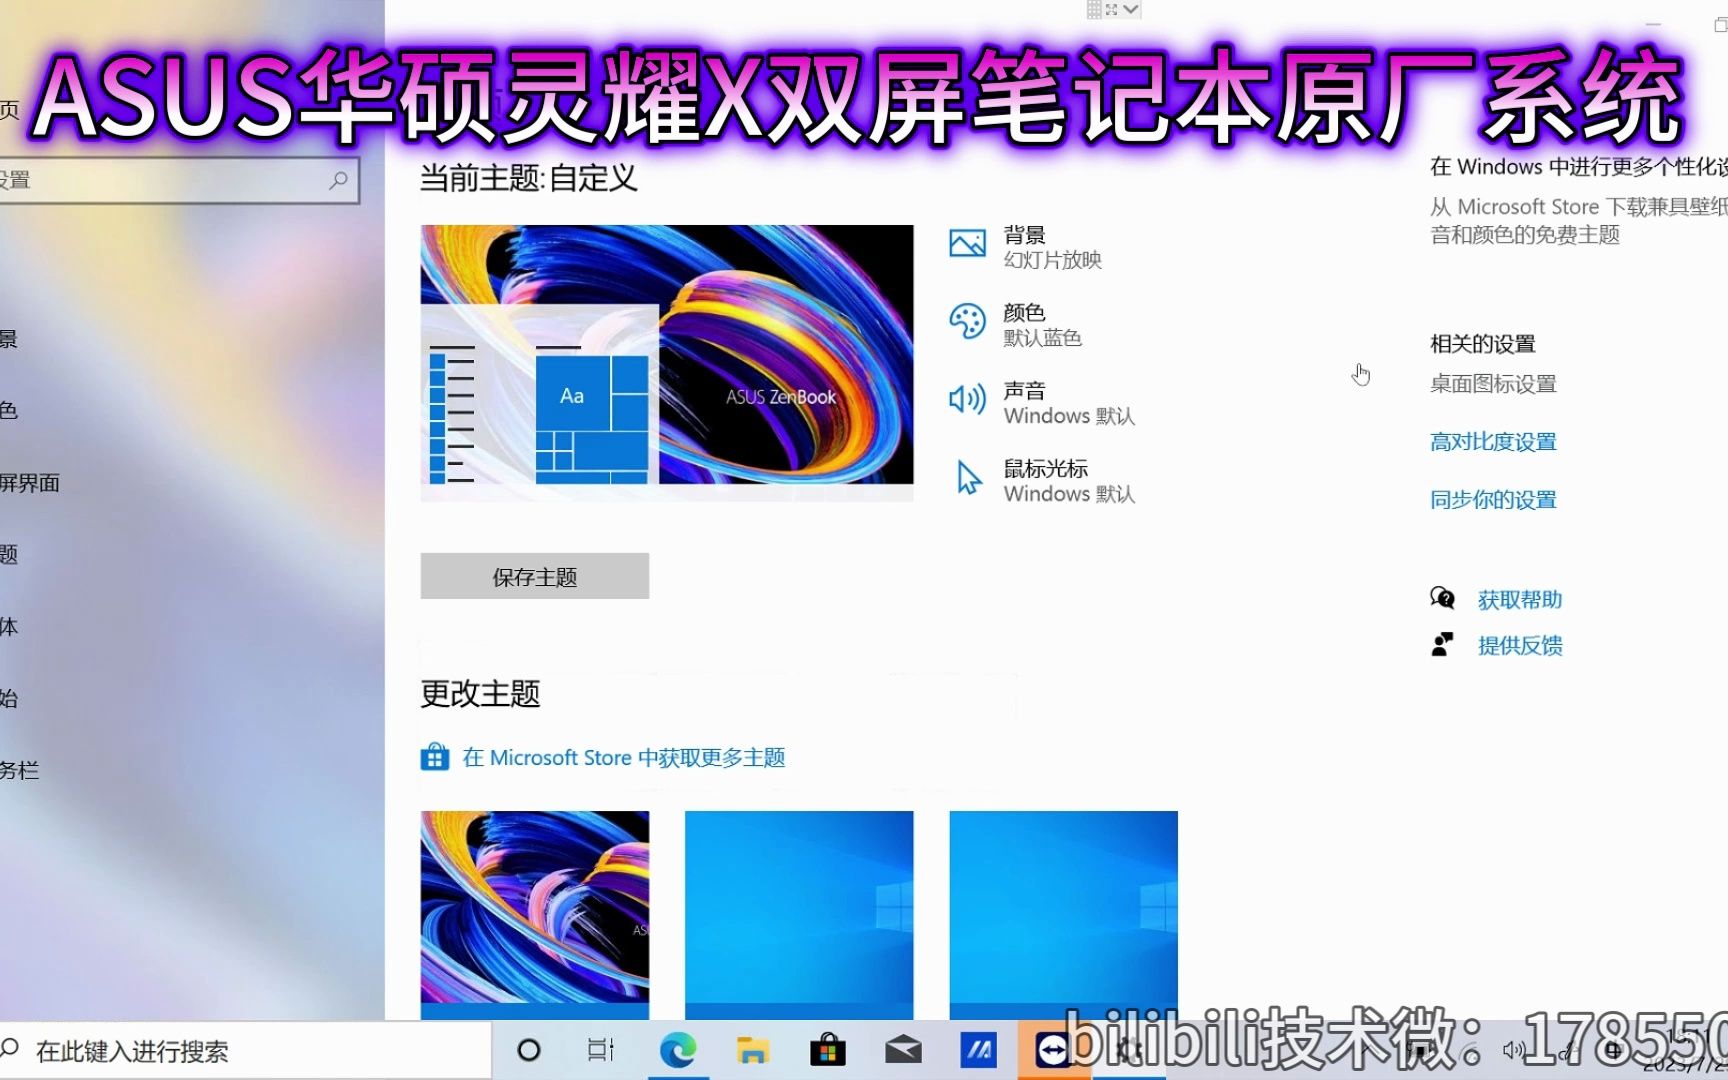Open File Explorer from the taskbar
This screenshot has width=1728, height=1080.
pyautogui.click(x=753, y=1050)
